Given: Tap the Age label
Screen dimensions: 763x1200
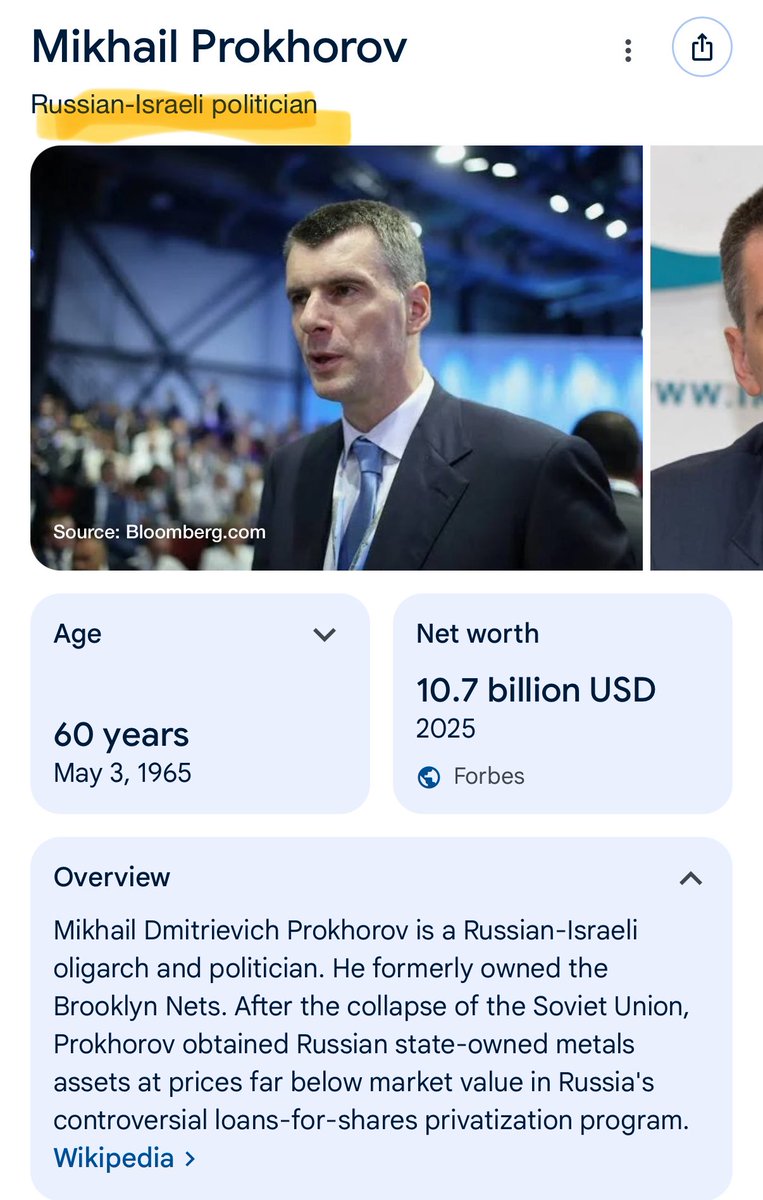Looking at the screenshot, I should click(x=77, y=634).
